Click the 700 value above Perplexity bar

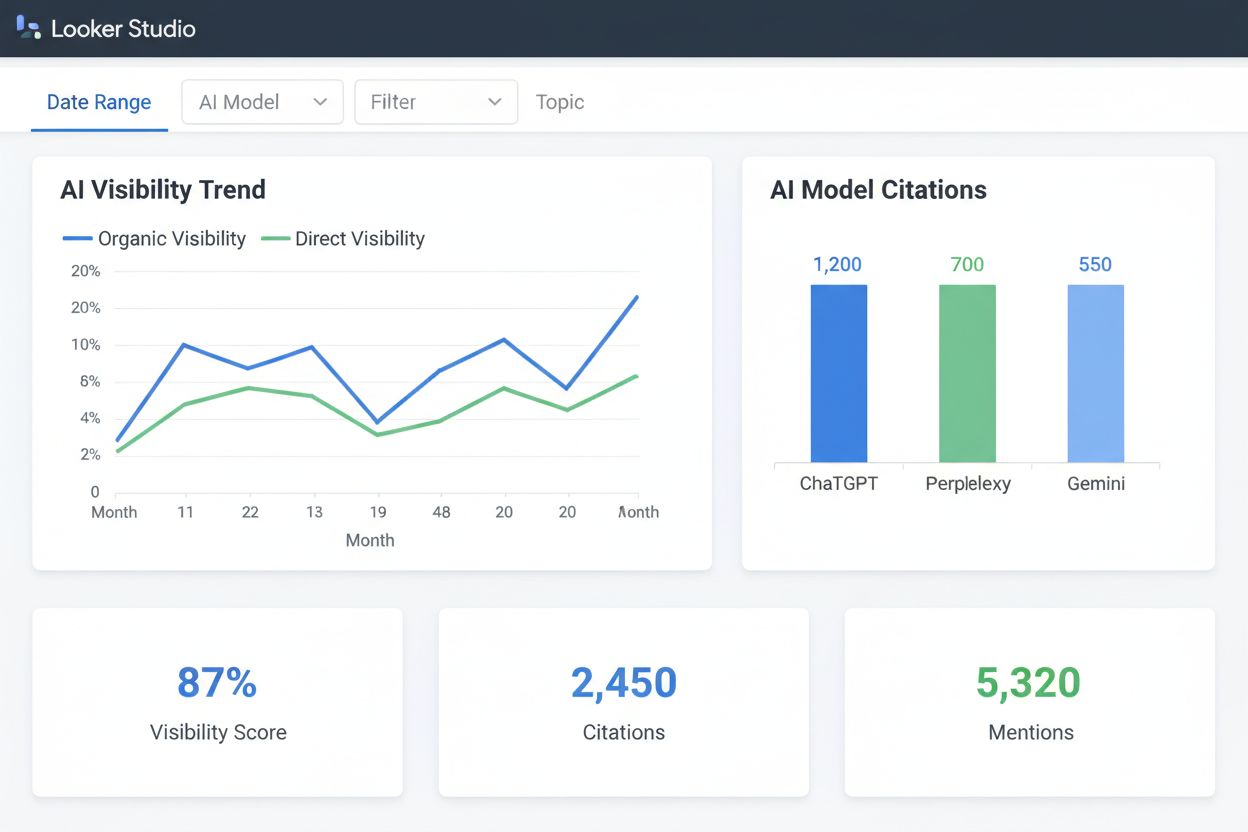click(966, 264)
